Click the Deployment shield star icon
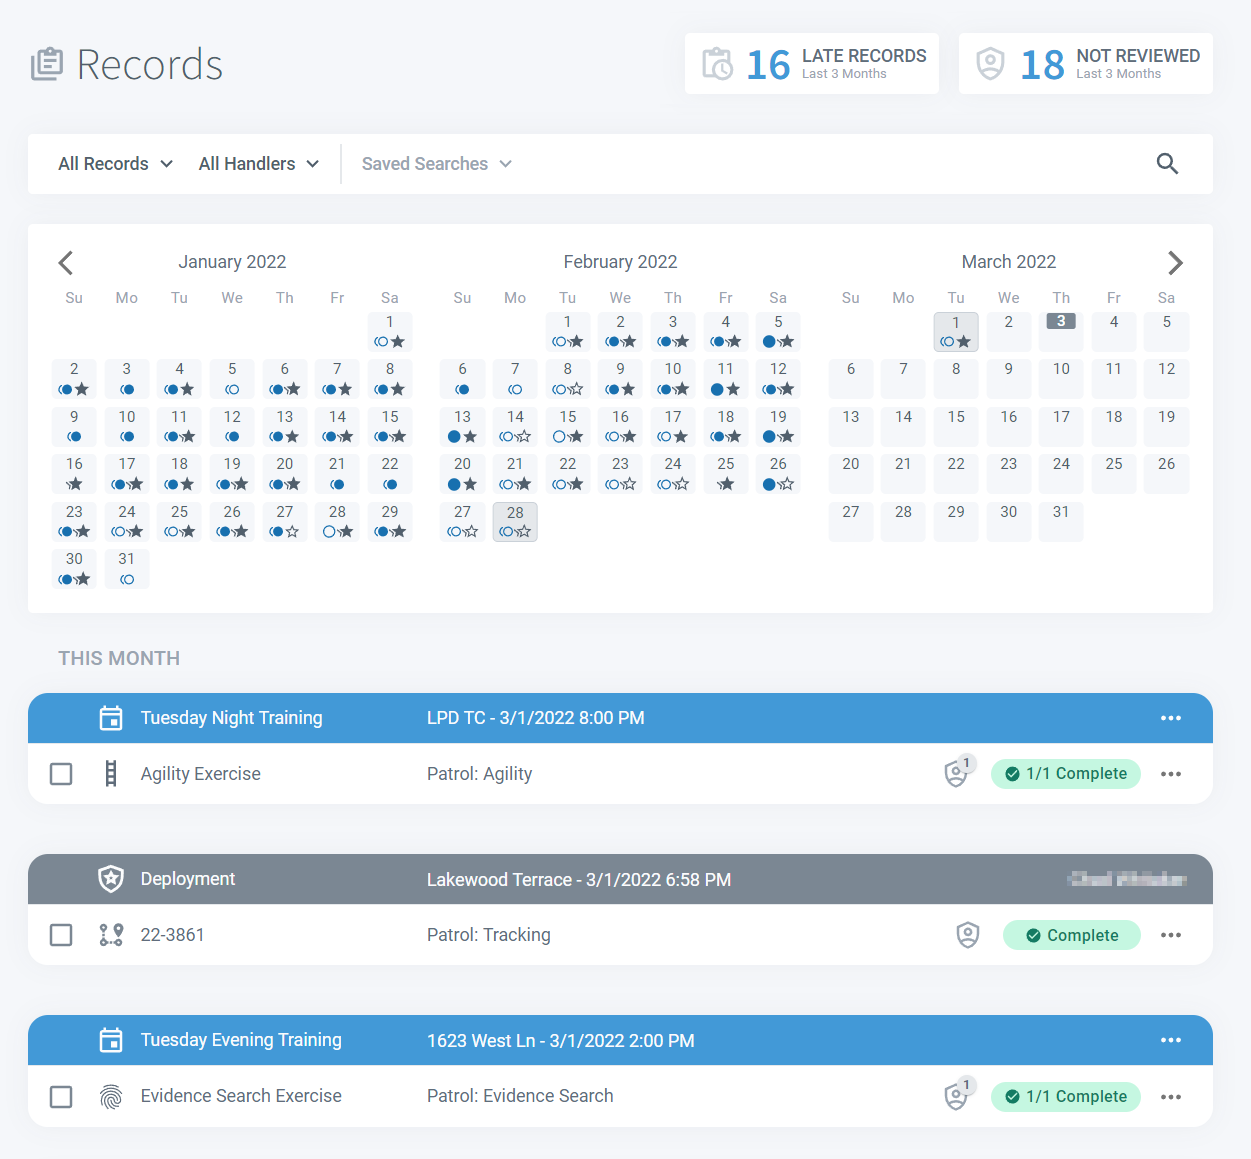 click(x=111, y=879)
